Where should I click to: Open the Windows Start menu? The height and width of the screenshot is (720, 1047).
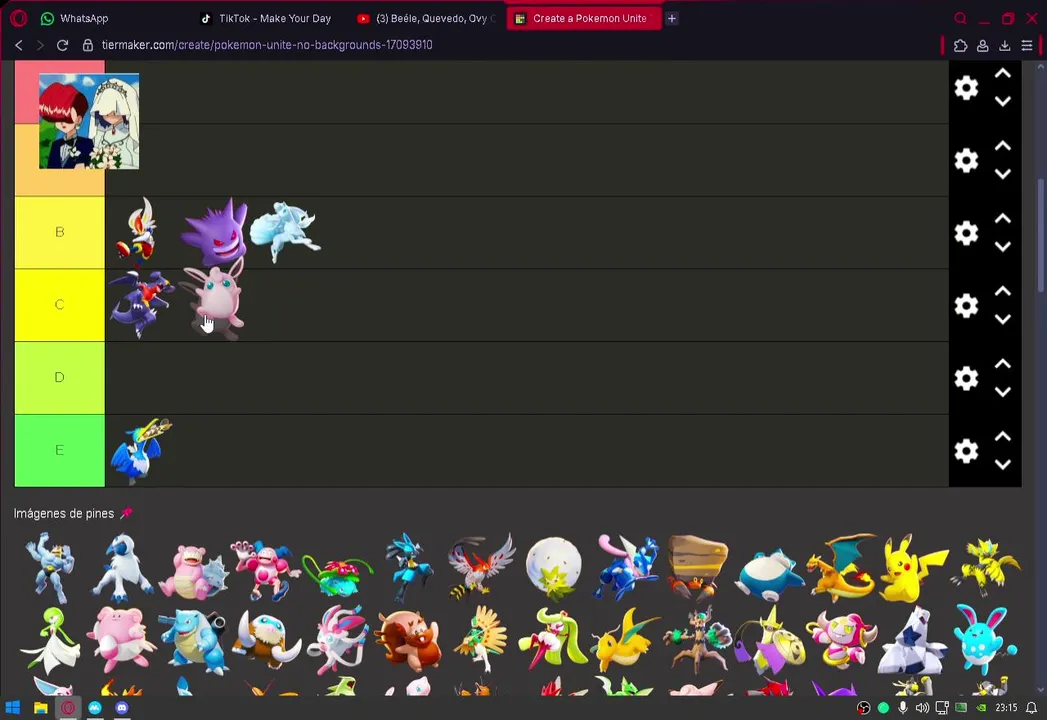pyautogui.click(x=12, y=708)
